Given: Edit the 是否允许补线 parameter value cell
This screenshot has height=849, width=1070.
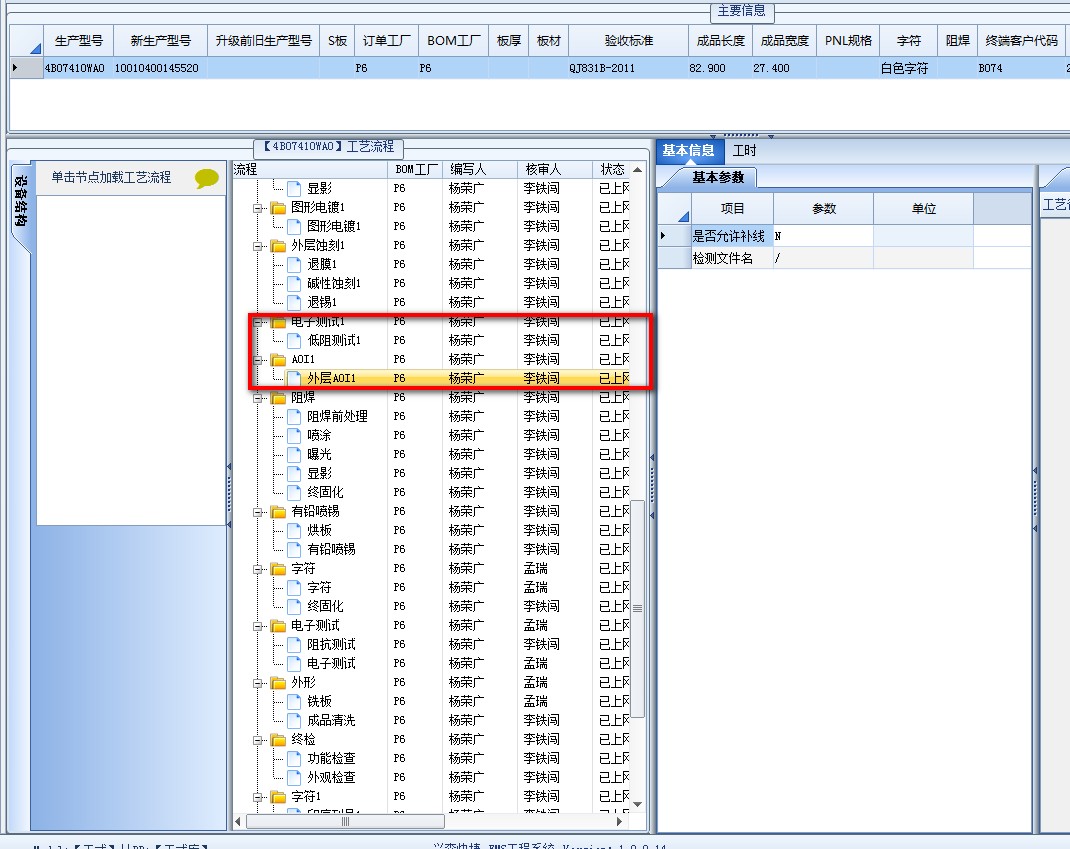Looking at the screenshot, I should click(823, 236).
